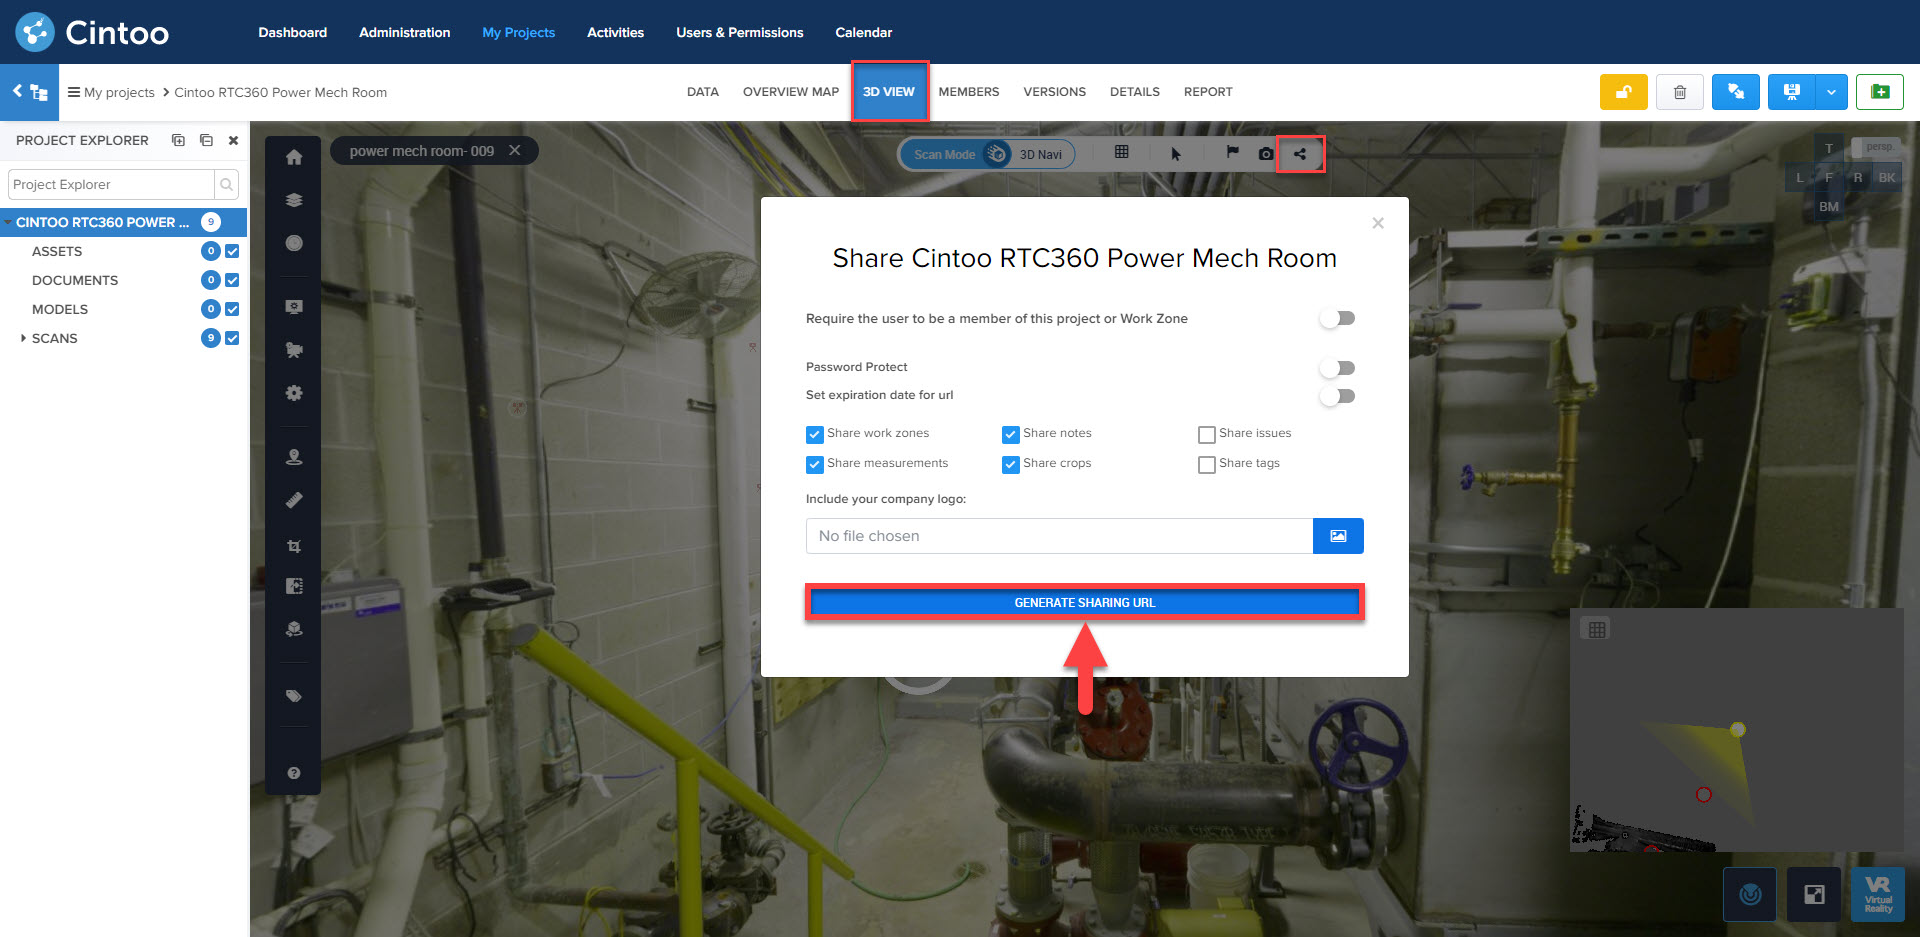Open the tags tool in viewer sidebar
Image resolution: width=1920 pixels, height=937 pixels.
click(294, 696)
